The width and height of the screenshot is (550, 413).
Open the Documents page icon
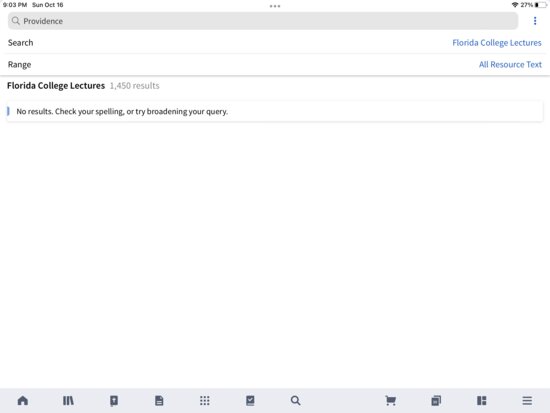(x=159, y=400)
